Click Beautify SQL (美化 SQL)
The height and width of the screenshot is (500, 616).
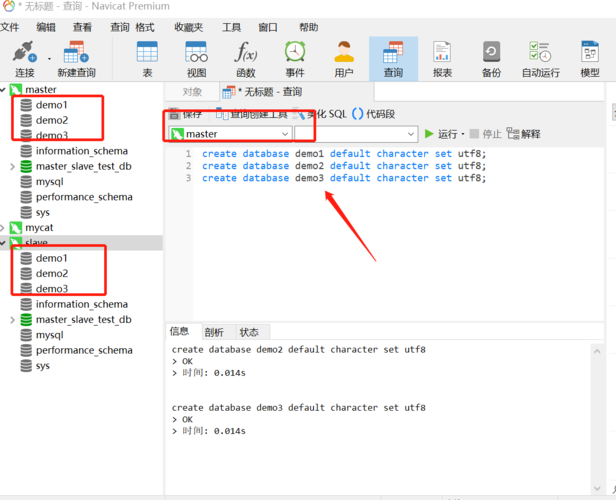[x=321, y=114]
